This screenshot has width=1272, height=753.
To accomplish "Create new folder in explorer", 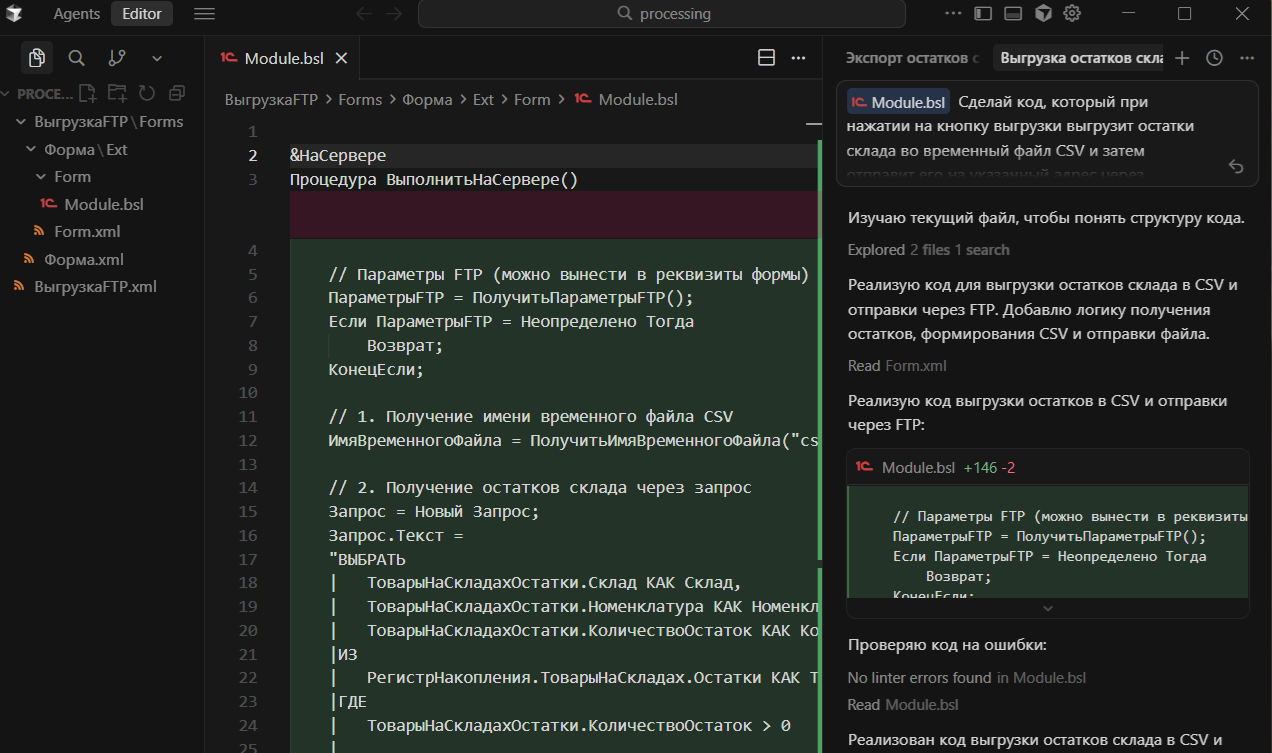I will (x=118, y=93).
